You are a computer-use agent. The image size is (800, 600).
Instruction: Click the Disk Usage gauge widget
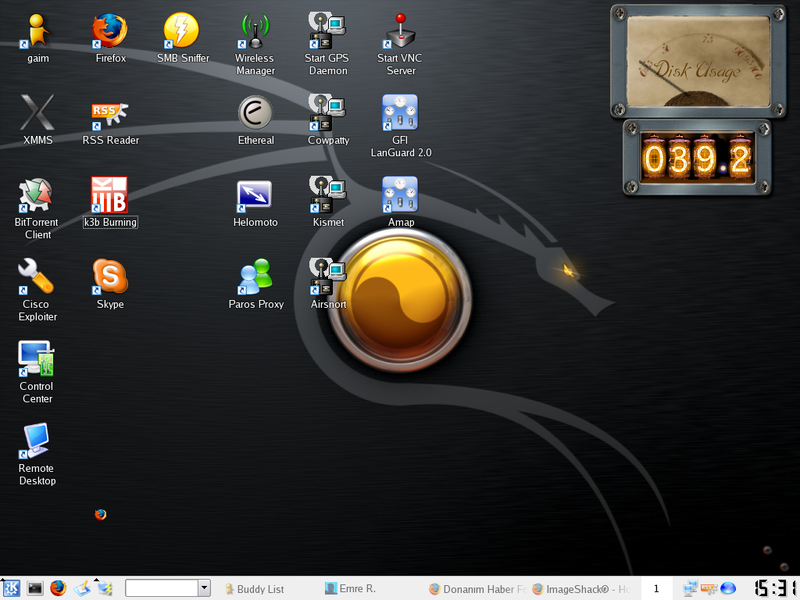click(698, 61)
